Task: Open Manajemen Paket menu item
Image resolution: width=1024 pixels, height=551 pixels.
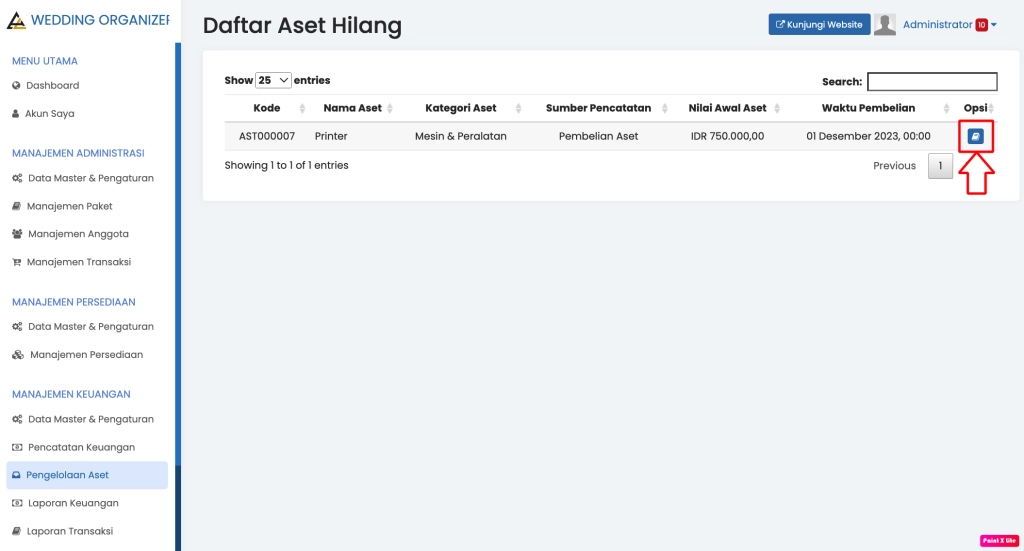Action: tap(69, 206)
